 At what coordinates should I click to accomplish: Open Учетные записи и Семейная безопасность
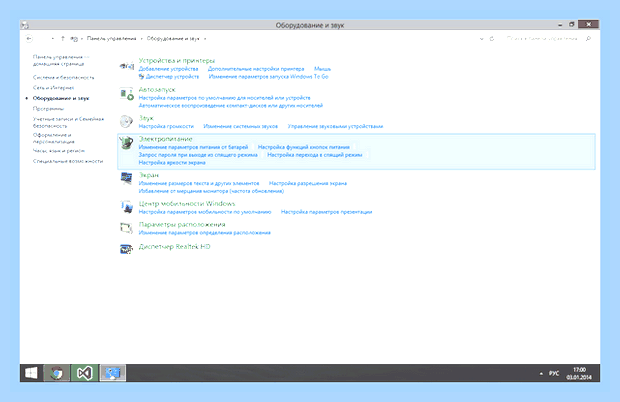coord(68,122)
